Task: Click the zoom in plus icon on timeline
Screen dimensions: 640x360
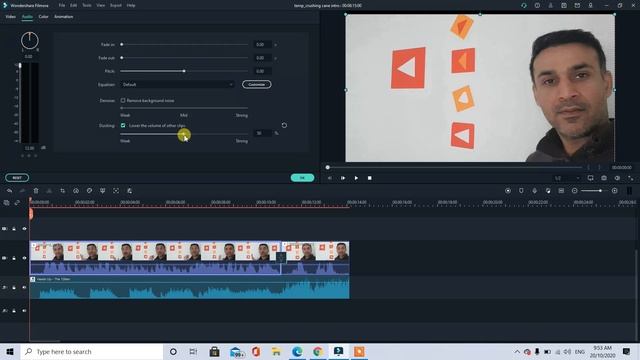Action: tap(614, 191)
